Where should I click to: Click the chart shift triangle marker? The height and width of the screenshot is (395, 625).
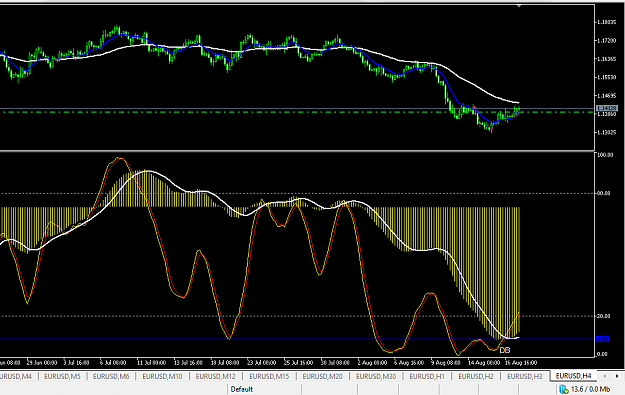519,6
